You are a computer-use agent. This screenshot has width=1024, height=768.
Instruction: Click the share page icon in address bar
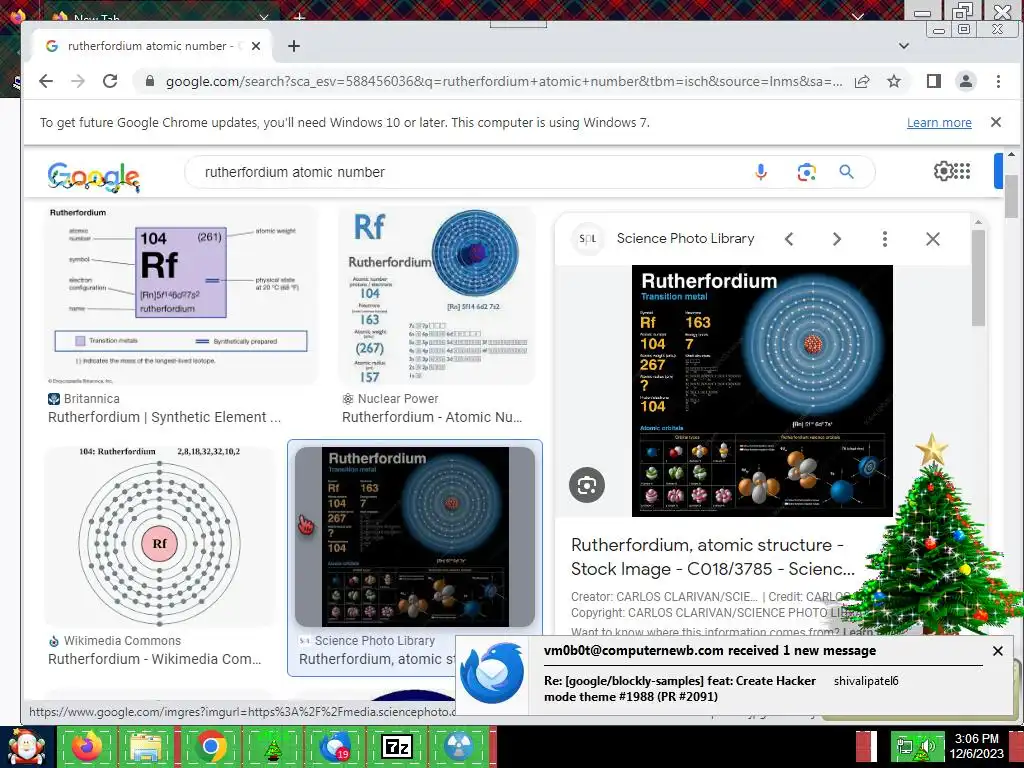tap(862, 81)
